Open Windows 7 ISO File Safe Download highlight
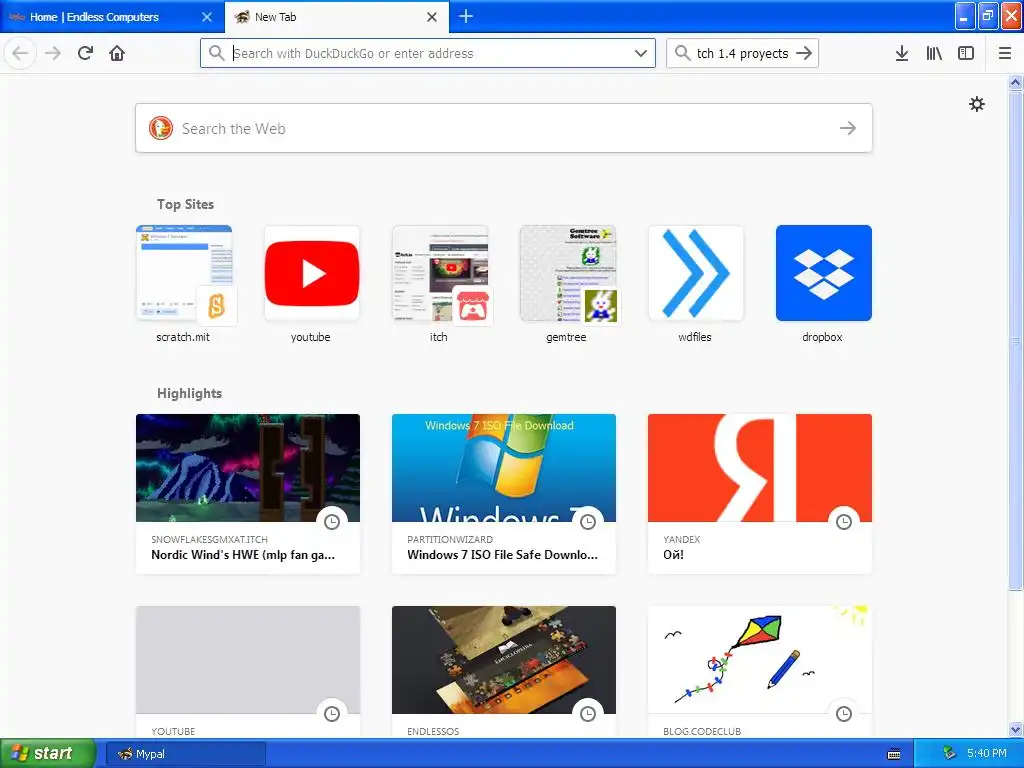Image resolution: width=1024 pixels, height=768 pixels. [504, 494]
